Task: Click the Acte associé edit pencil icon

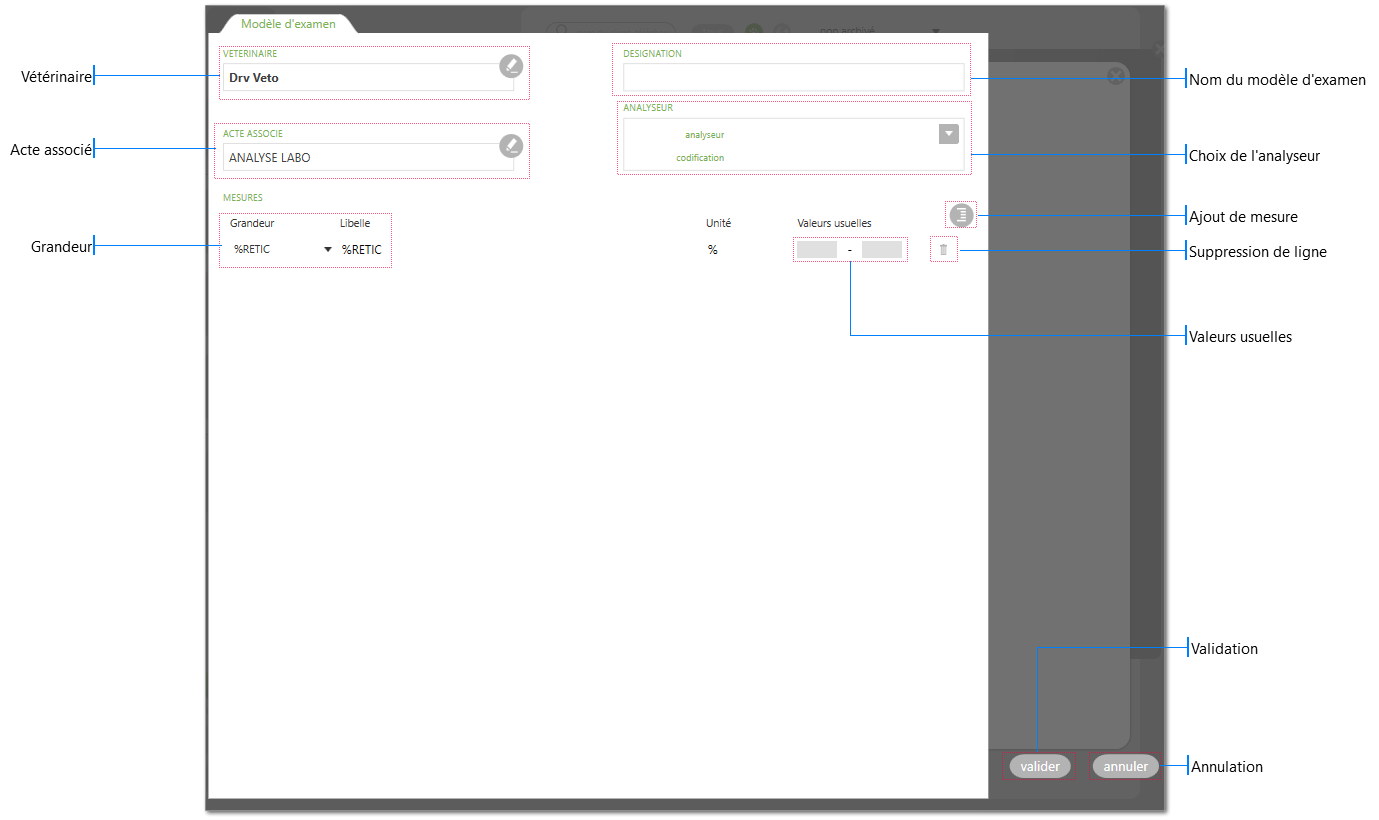Action: [511, 146]
